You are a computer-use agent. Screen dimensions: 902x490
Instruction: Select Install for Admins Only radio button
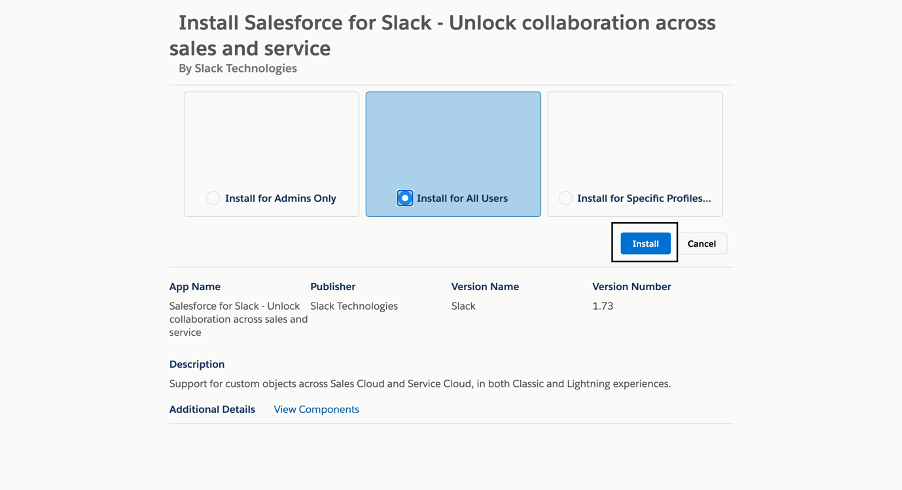(x=213, y=198)
